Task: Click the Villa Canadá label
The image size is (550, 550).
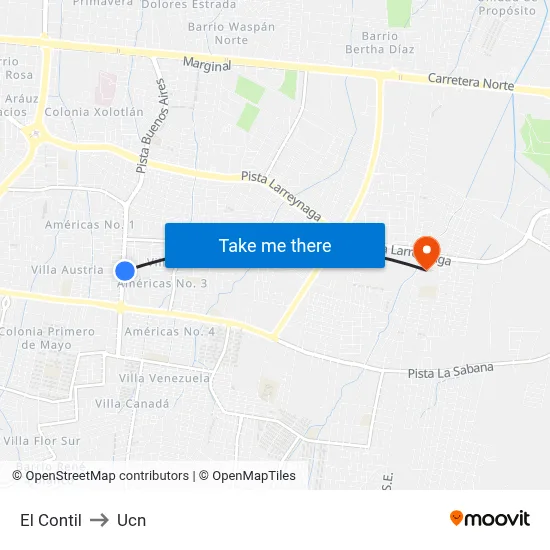Action: [132, 404]
